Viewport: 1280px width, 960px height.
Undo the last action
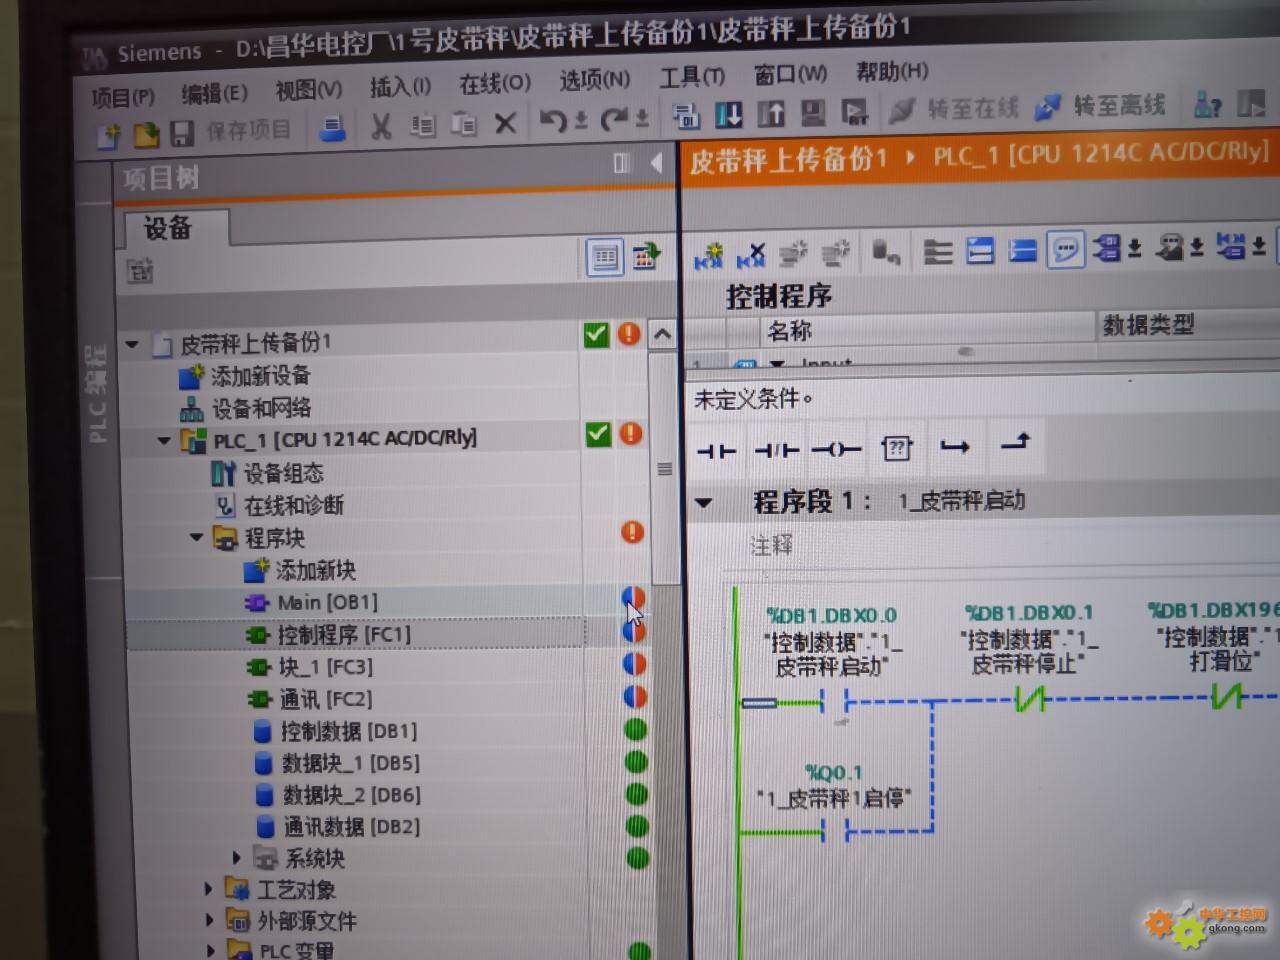click(553, 121)
